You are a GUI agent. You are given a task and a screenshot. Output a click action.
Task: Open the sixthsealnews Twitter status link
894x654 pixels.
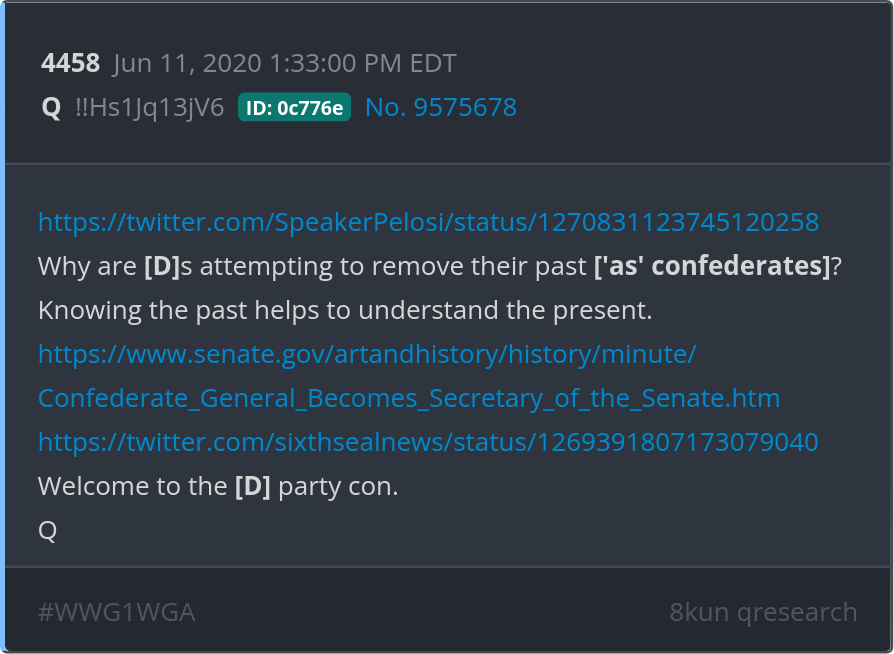(x=428, y=442)
